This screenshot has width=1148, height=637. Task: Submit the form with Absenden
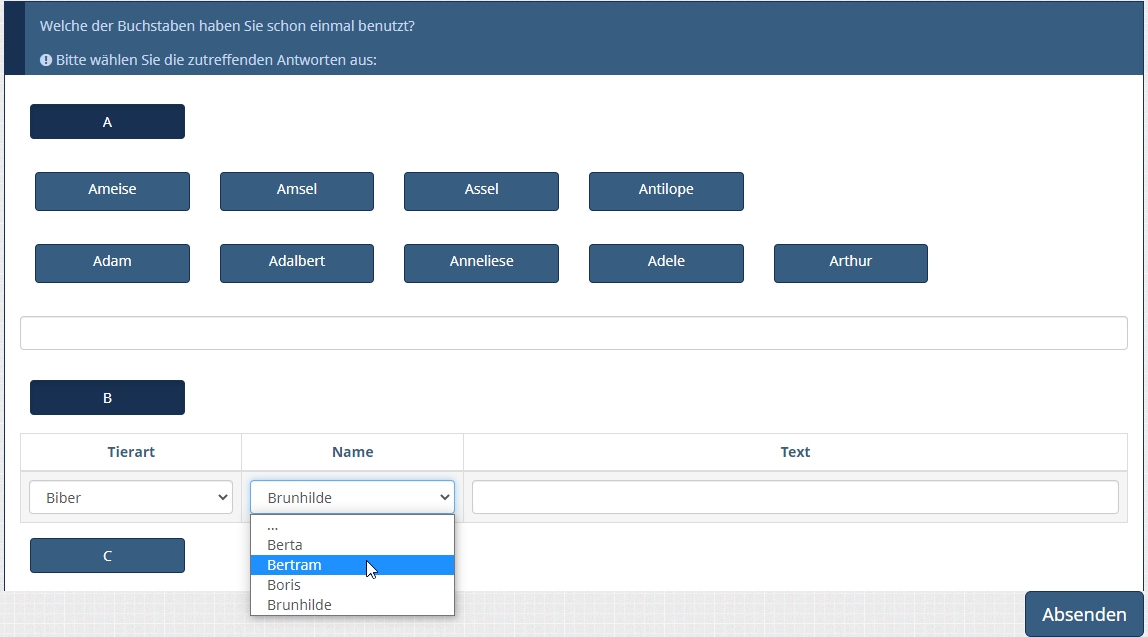(x=1083, y=614)
